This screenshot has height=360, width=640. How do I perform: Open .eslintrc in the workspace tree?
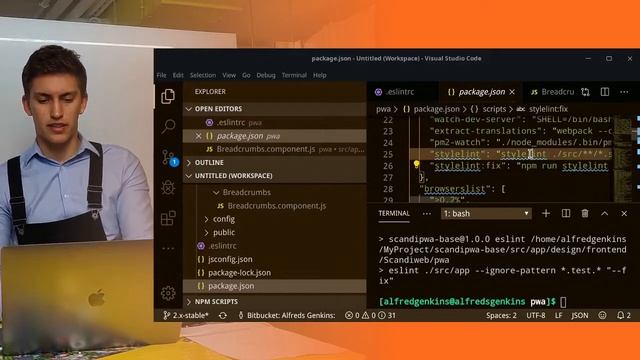pyautogui.click(x=274, y=246)
